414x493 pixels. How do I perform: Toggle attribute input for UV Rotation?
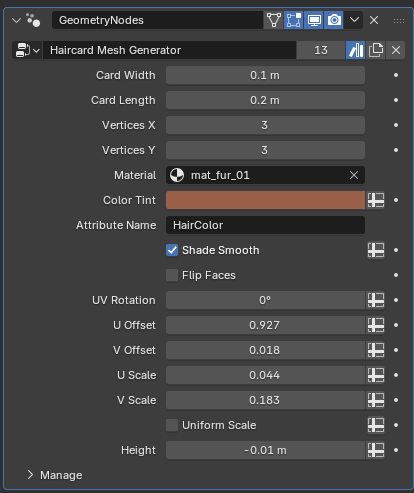376,300
